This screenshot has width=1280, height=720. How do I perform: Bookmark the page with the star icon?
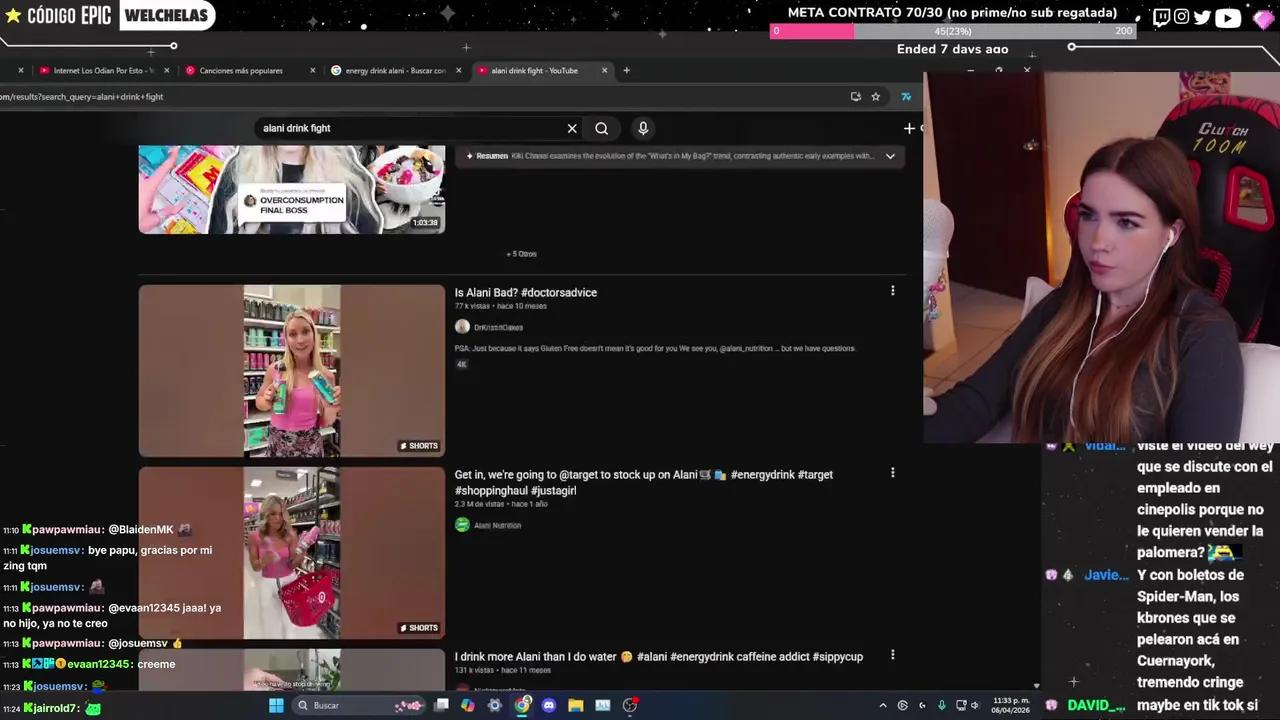875,96
